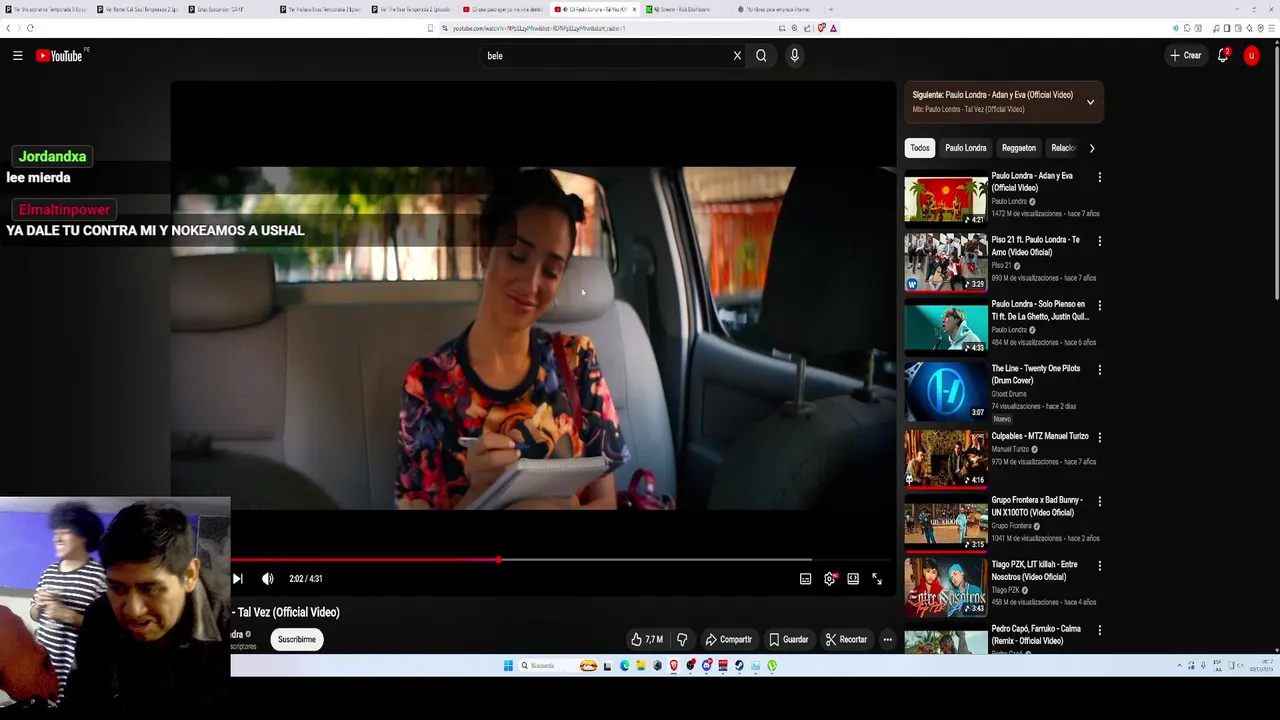Viewport: 1280px width, 720px height.
Task: Open Solo Pienso en Ti video title
Action: click(1039, 310)
